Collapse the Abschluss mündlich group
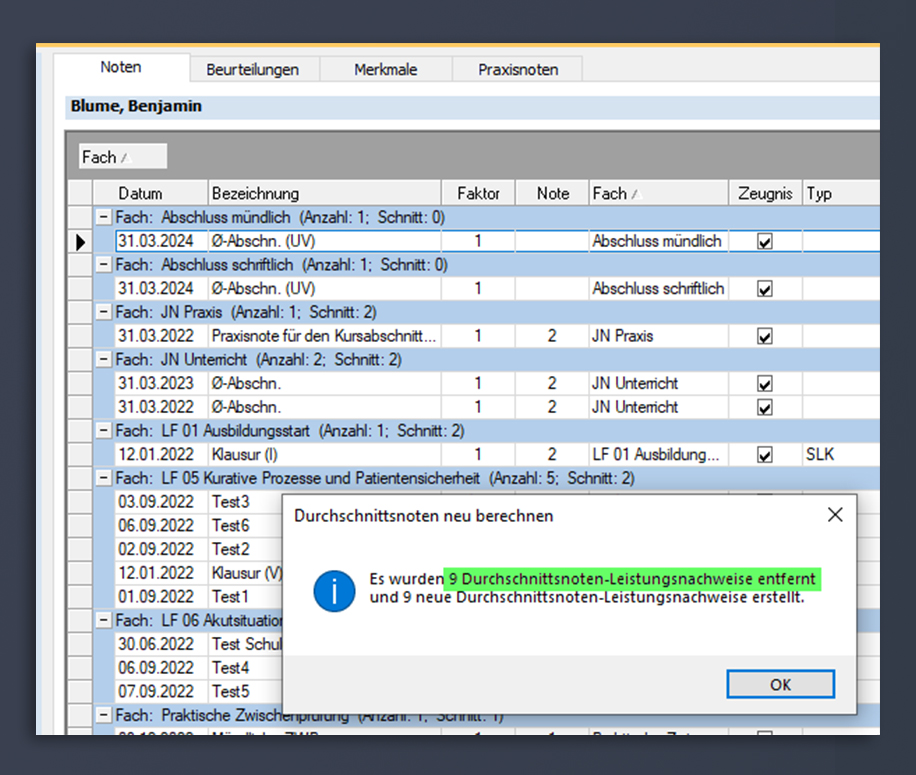 (x=103, y=217)
